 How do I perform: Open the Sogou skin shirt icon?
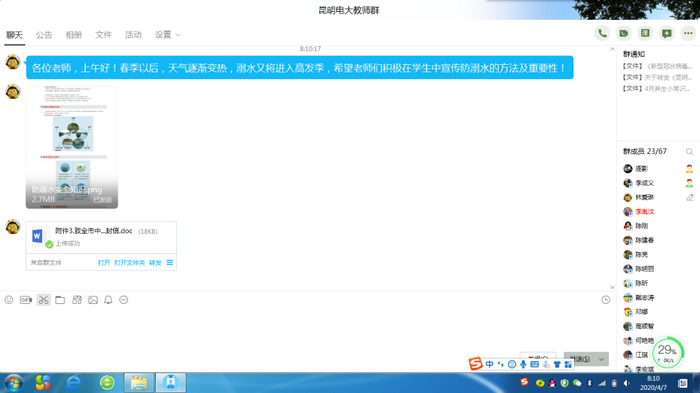557,364
